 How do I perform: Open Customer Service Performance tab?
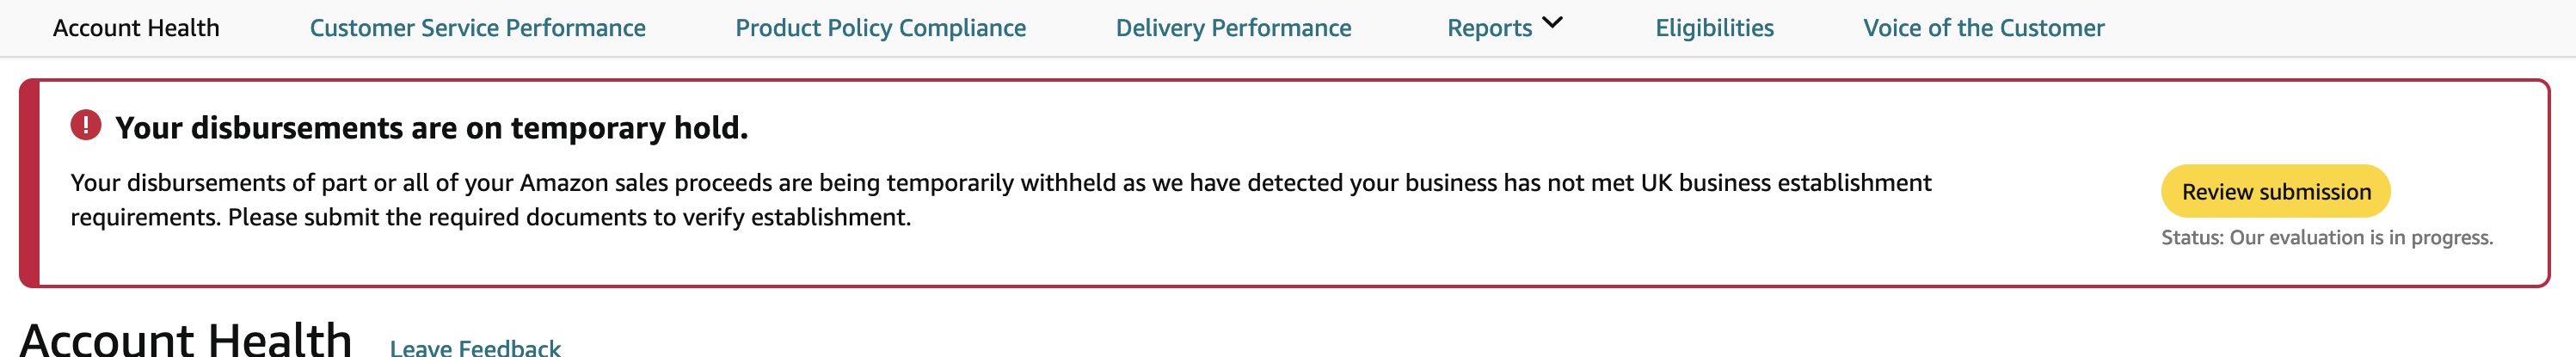pos(477,28)
